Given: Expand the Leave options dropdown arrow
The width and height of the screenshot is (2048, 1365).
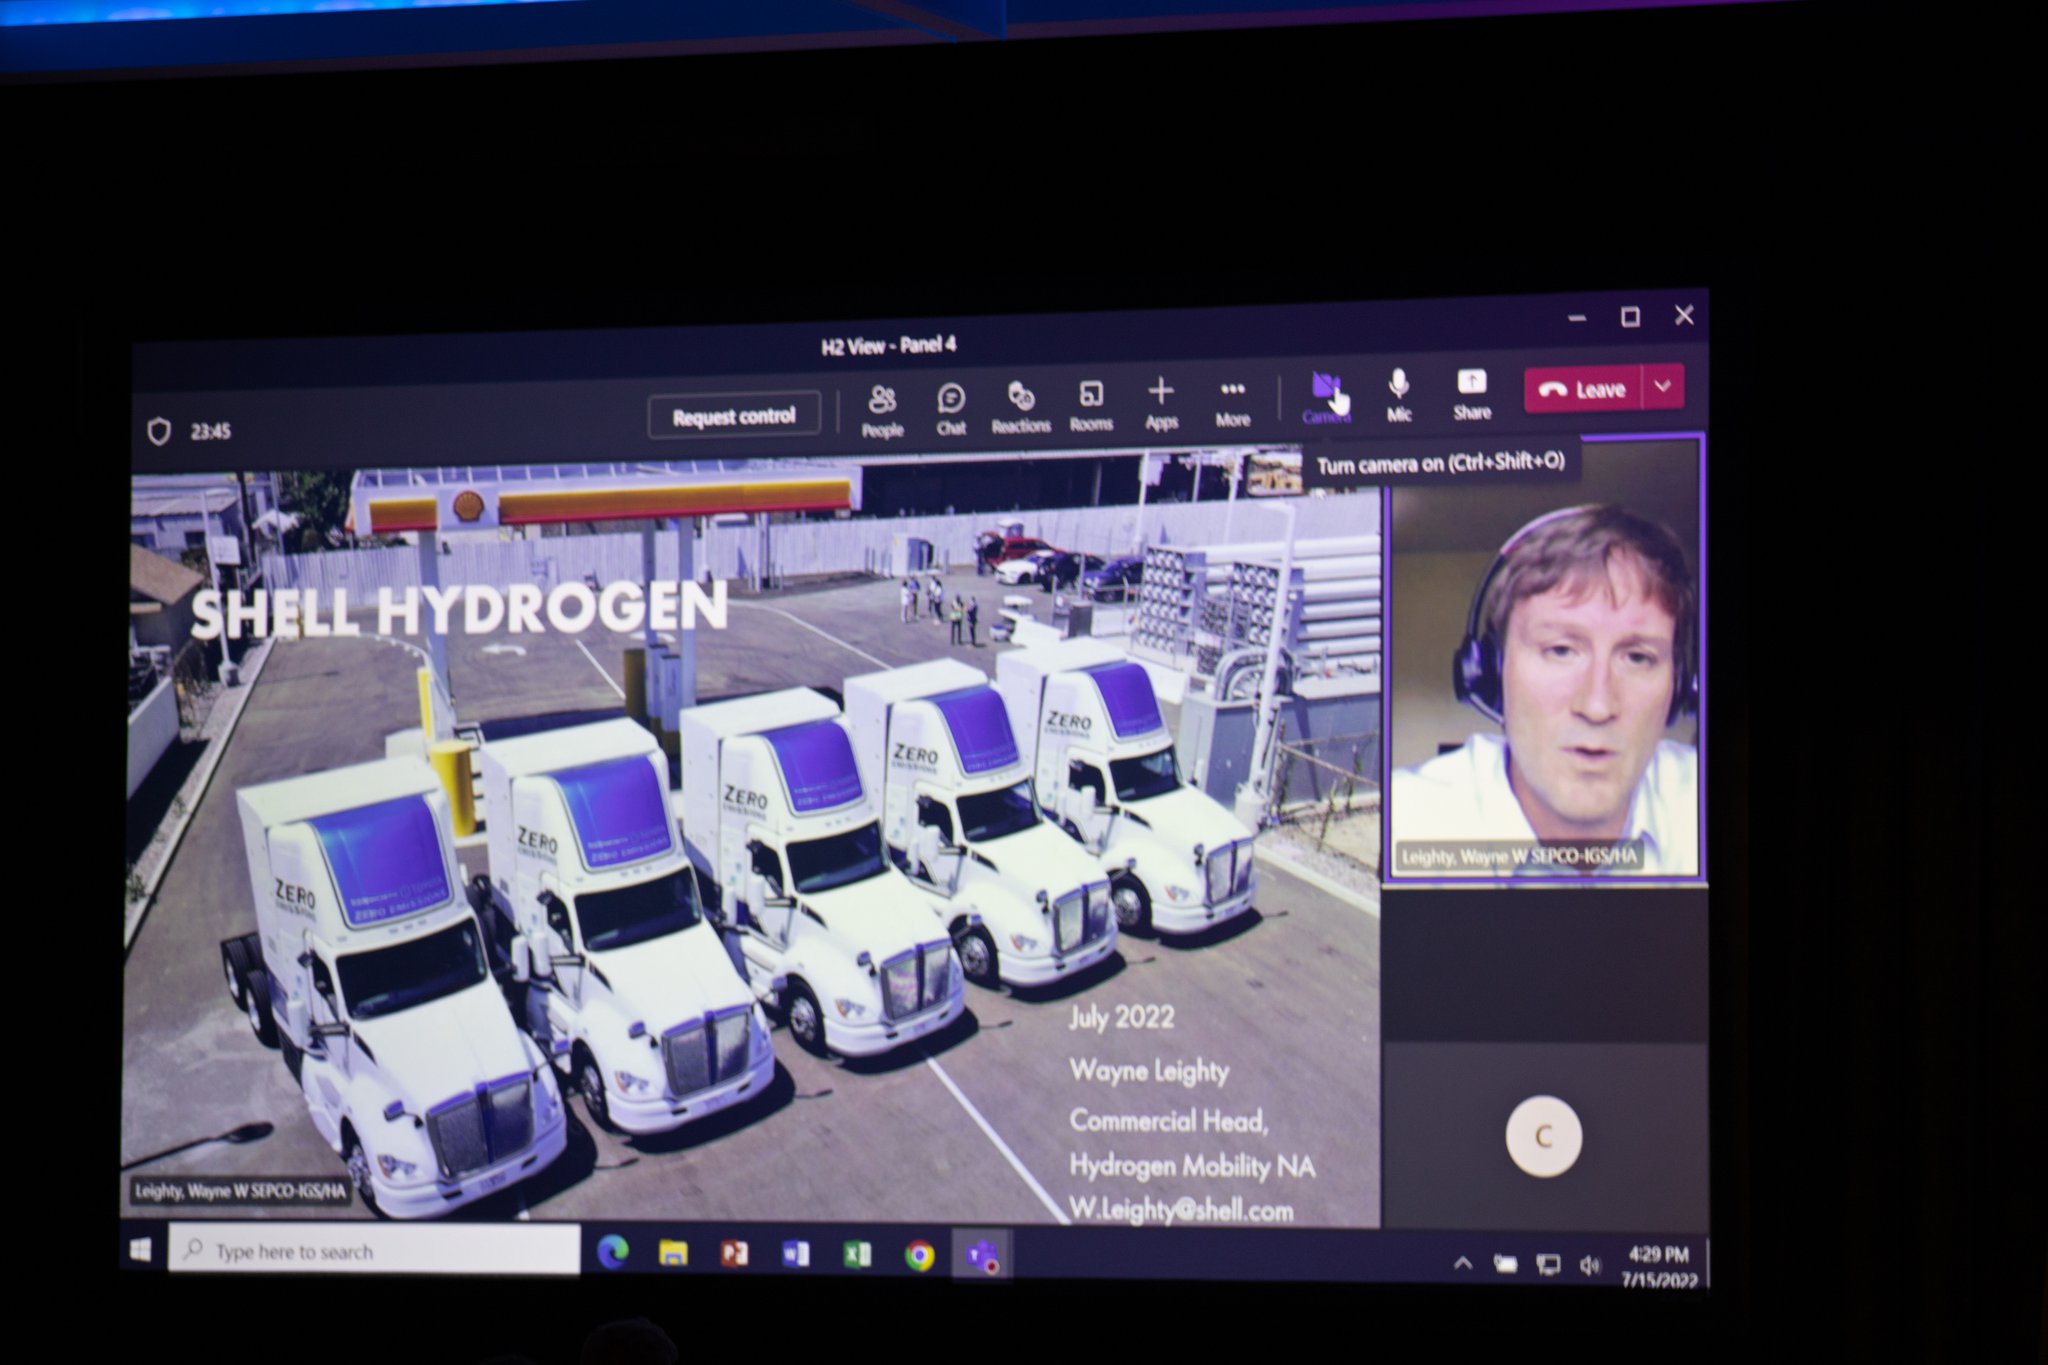Looking at the screenshot, I should pyautogui.click(x=1663, y=387).
